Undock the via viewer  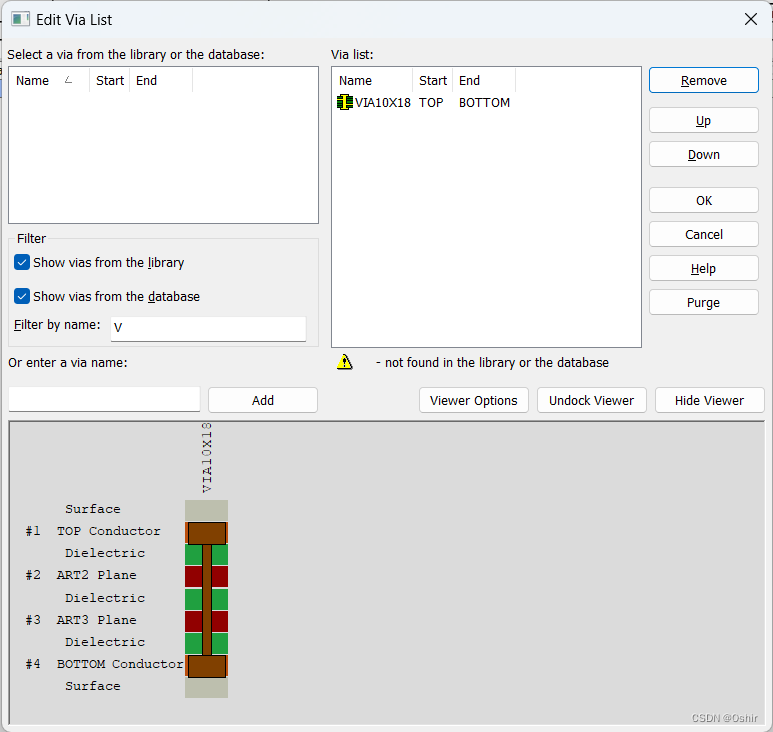click(592, 401)
